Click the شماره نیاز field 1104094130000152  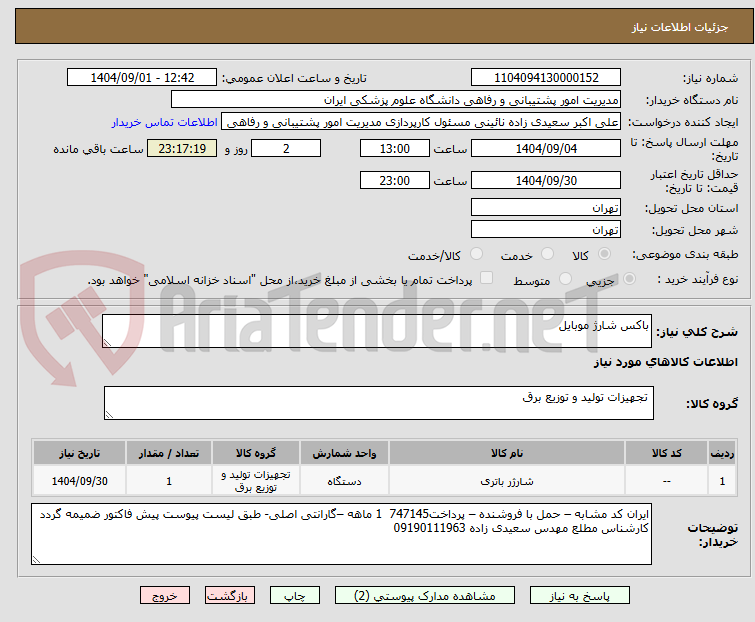546,78
